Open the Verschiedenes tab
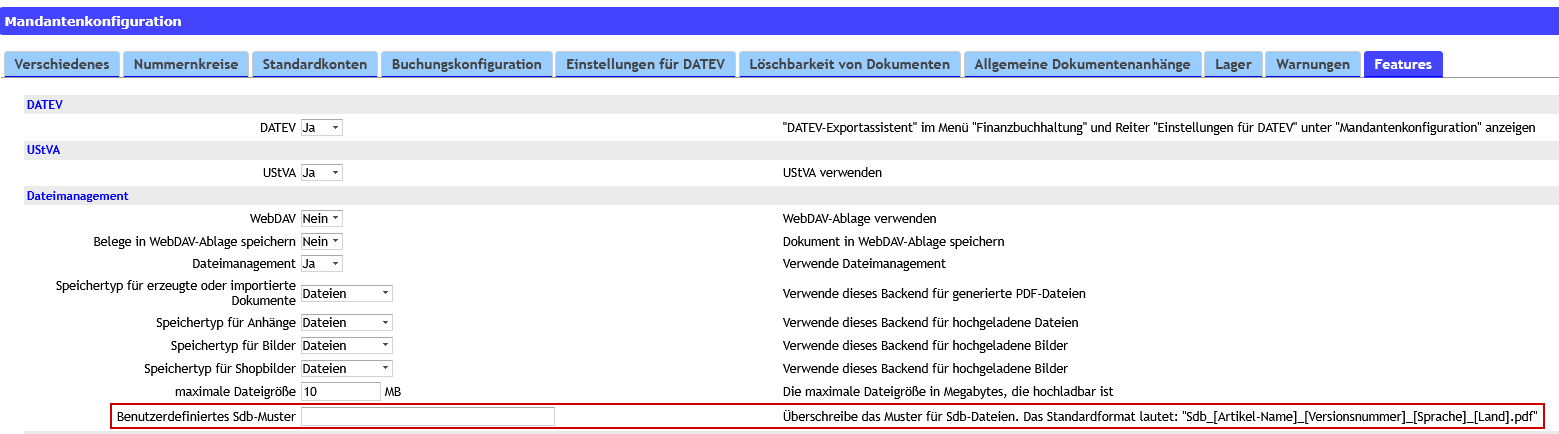Viewport: 1559px width, 434px height. pos(62,64)
